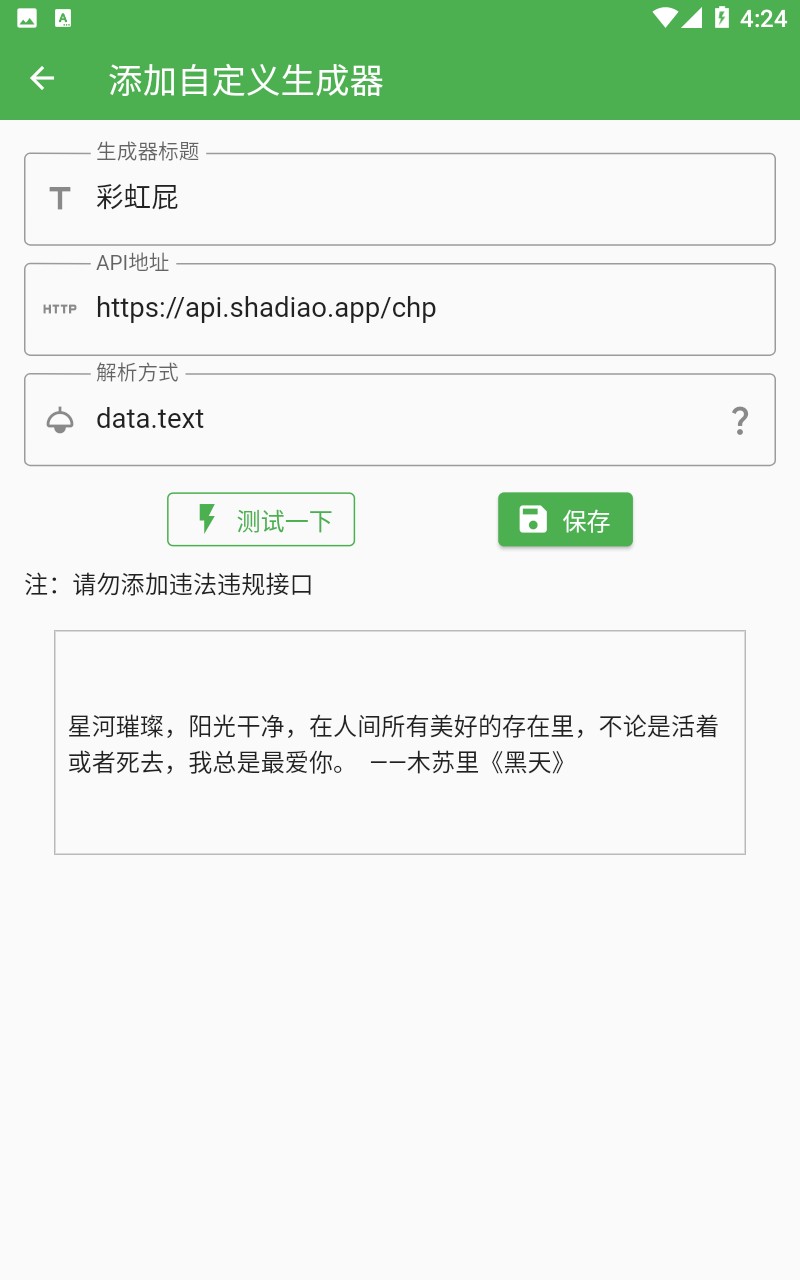Click the parse mode icon beside data.text
800x1280 pixels.
click(61, 420)
